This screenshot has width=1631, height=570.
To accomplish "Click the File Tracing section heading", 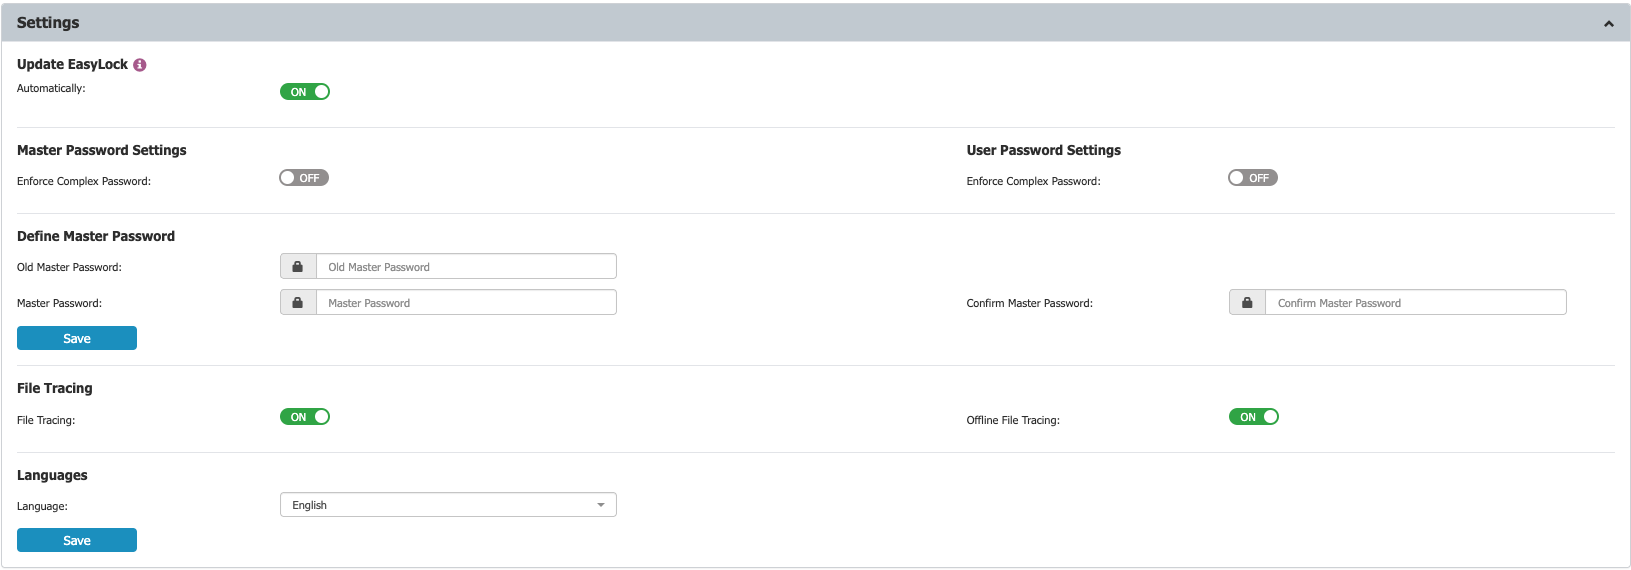I will [x=55, y=388].
